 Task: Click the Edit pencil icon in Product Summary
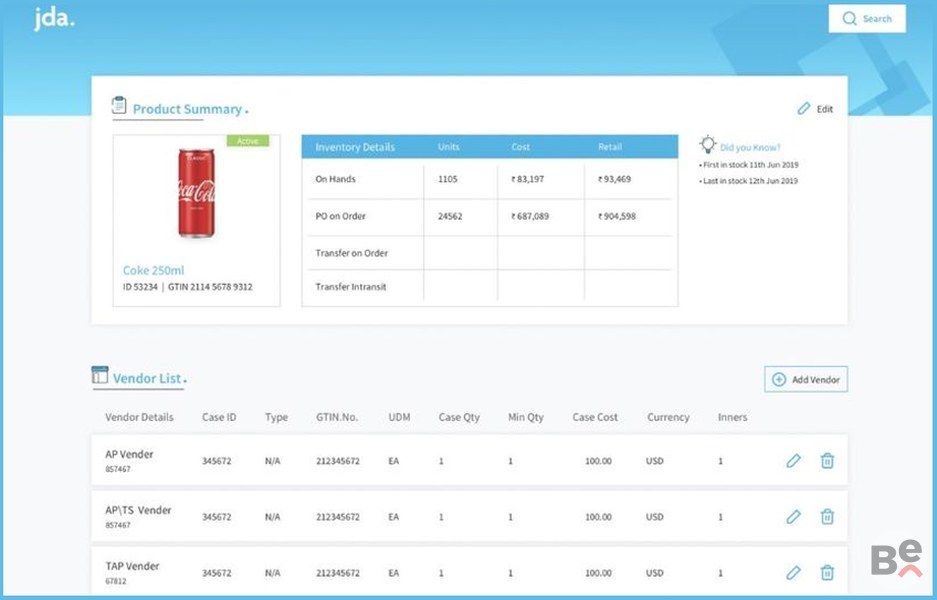coord(804,108)
